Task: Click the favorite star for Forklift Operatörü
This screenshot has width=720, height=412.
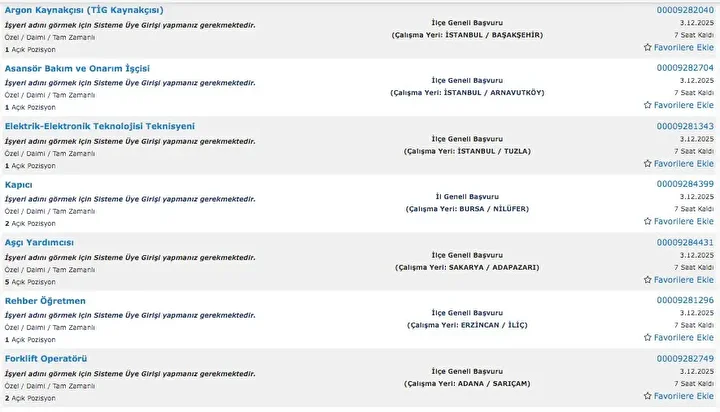Action: point(647,395)
